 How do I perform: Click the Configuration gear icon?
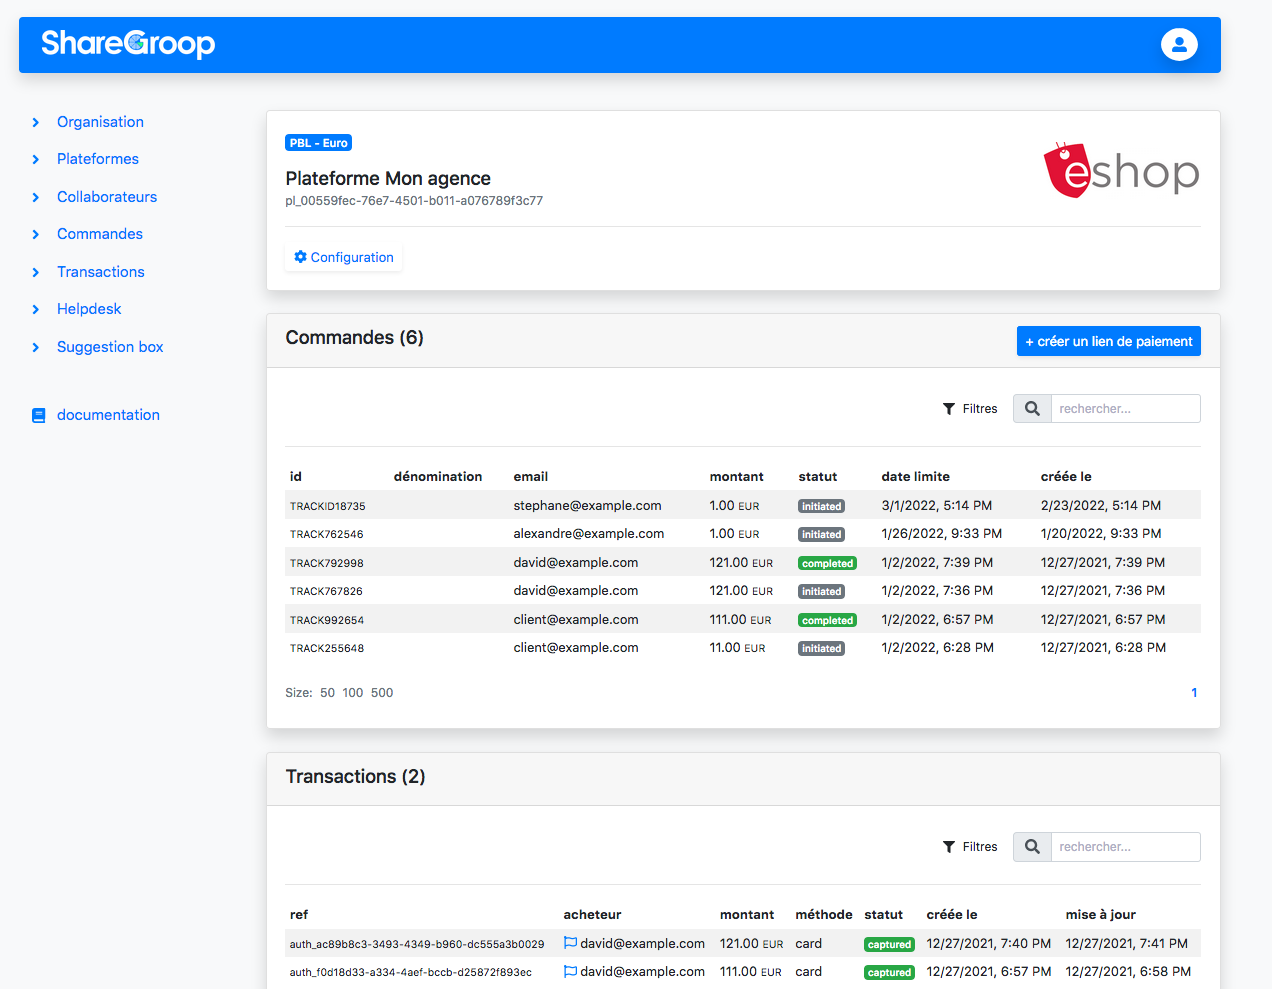[x=300, y=257]
